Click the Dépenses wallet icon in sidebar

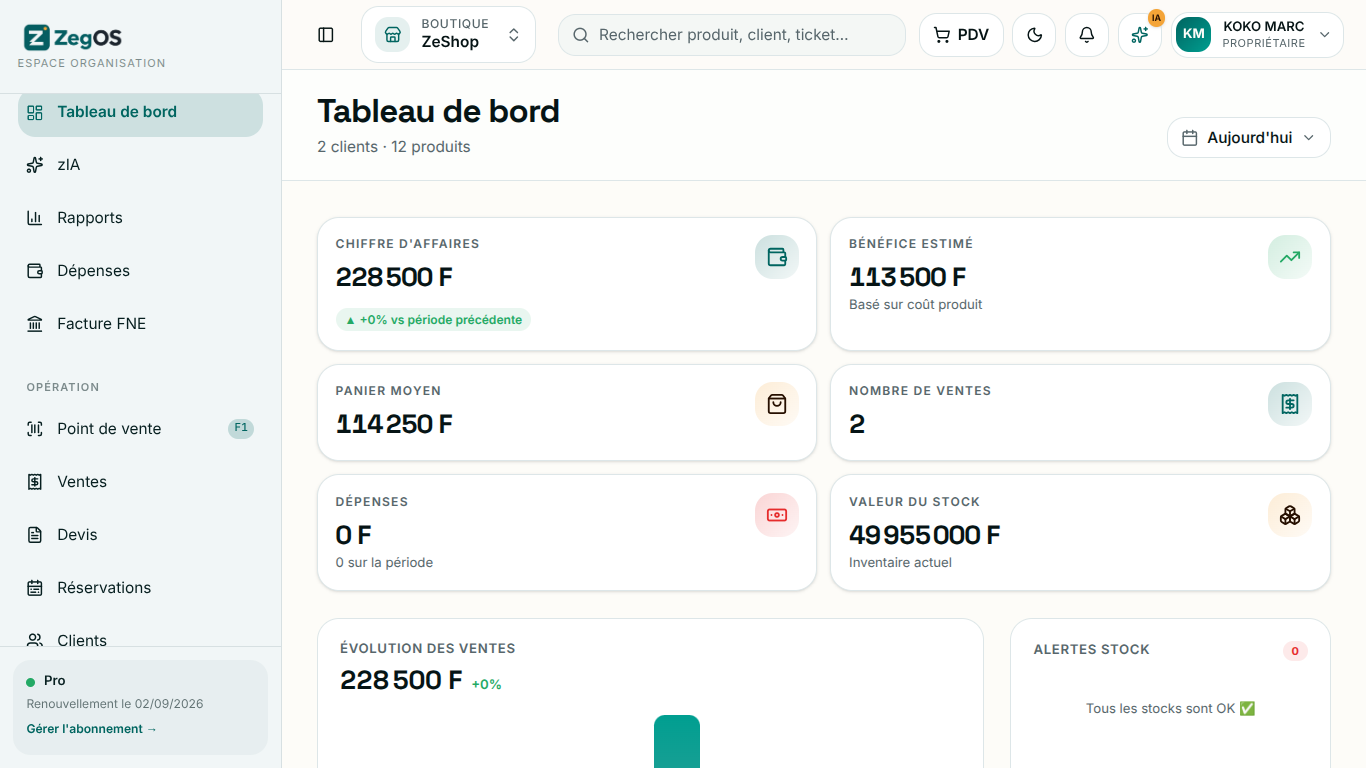pyautogui.click(x=35, y=271)
